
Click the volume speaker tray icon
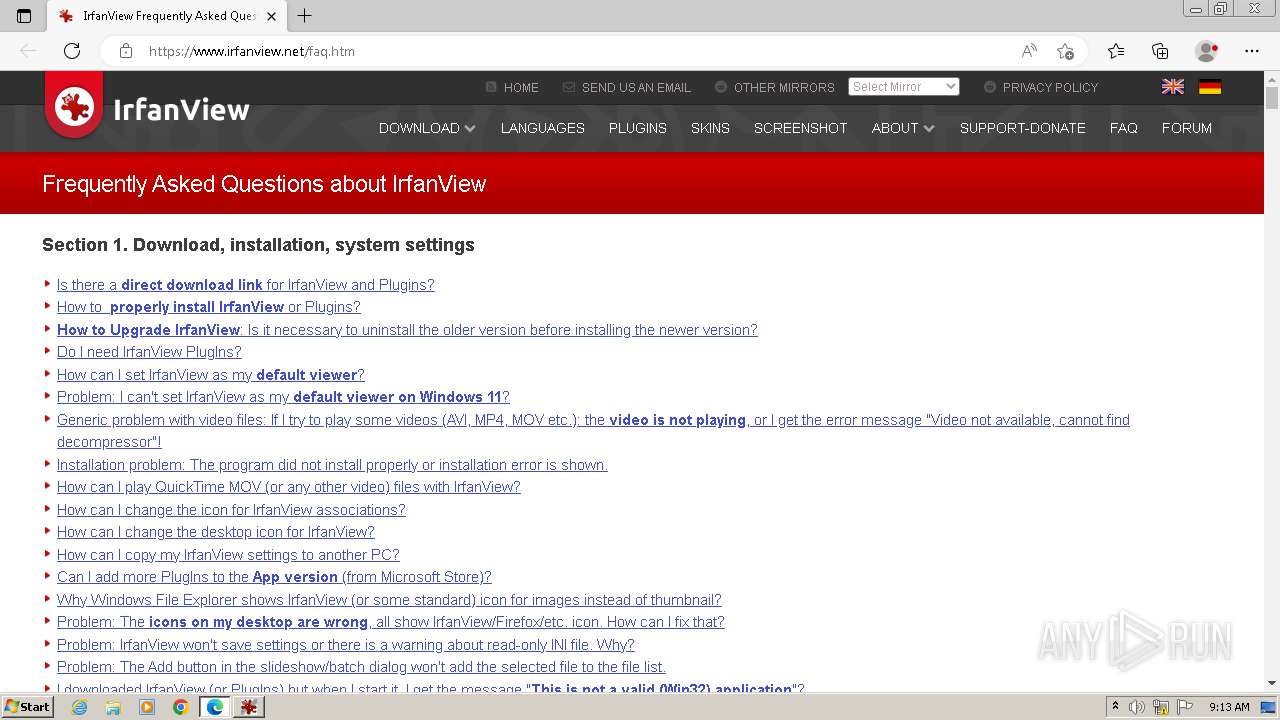(x=1137, y=707)
